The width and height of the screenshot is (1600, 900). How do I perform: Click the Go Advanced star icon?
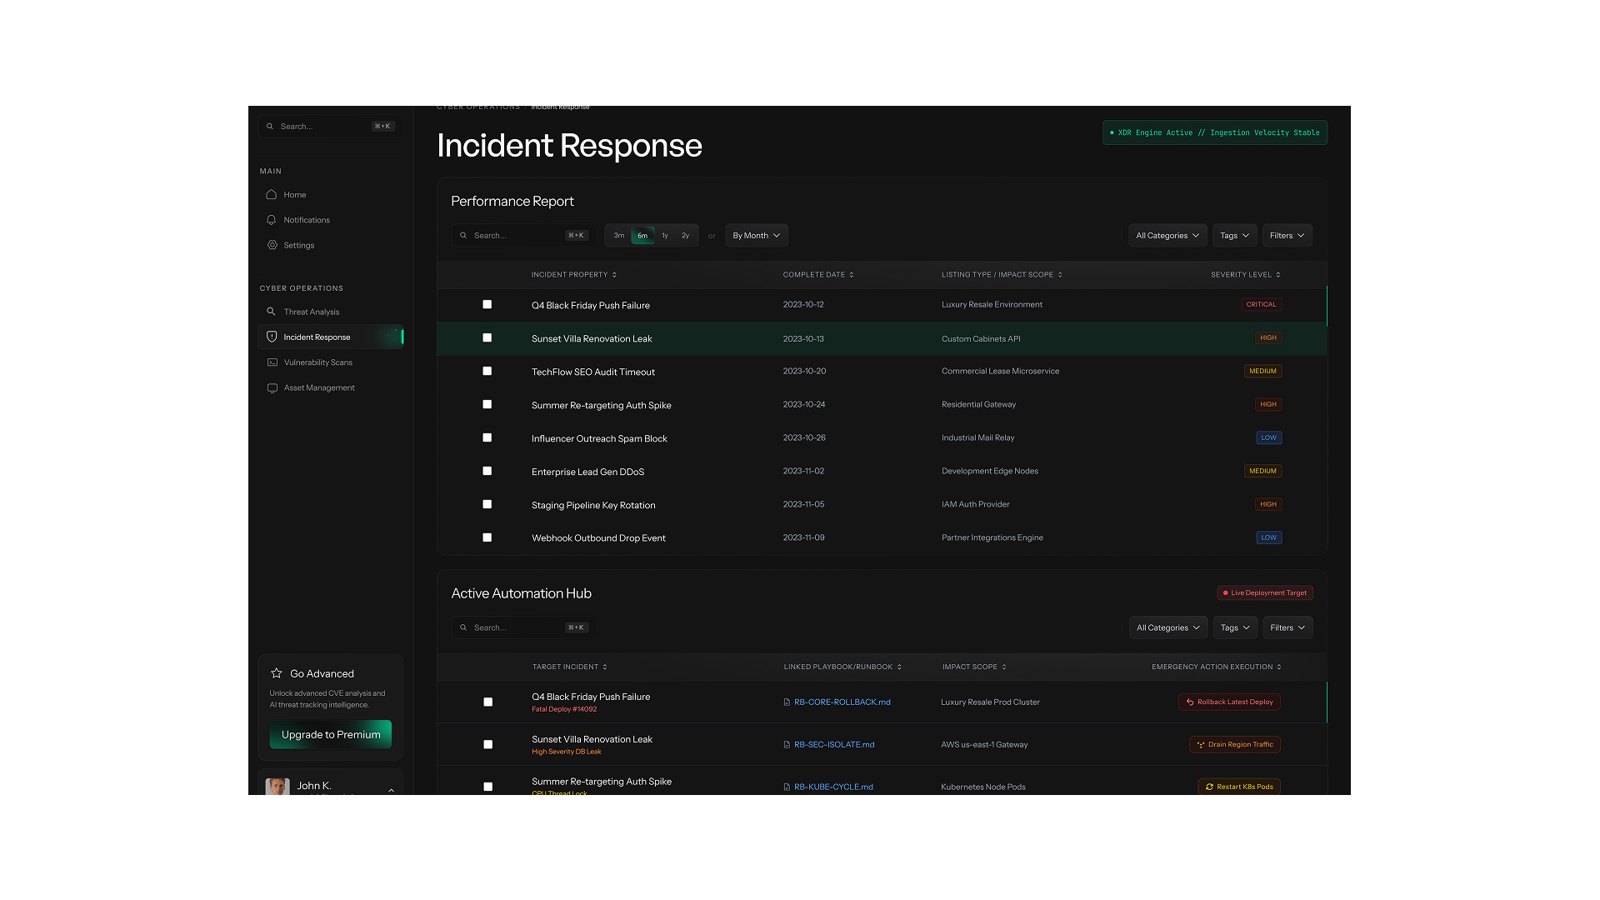(x=277, y=673)
